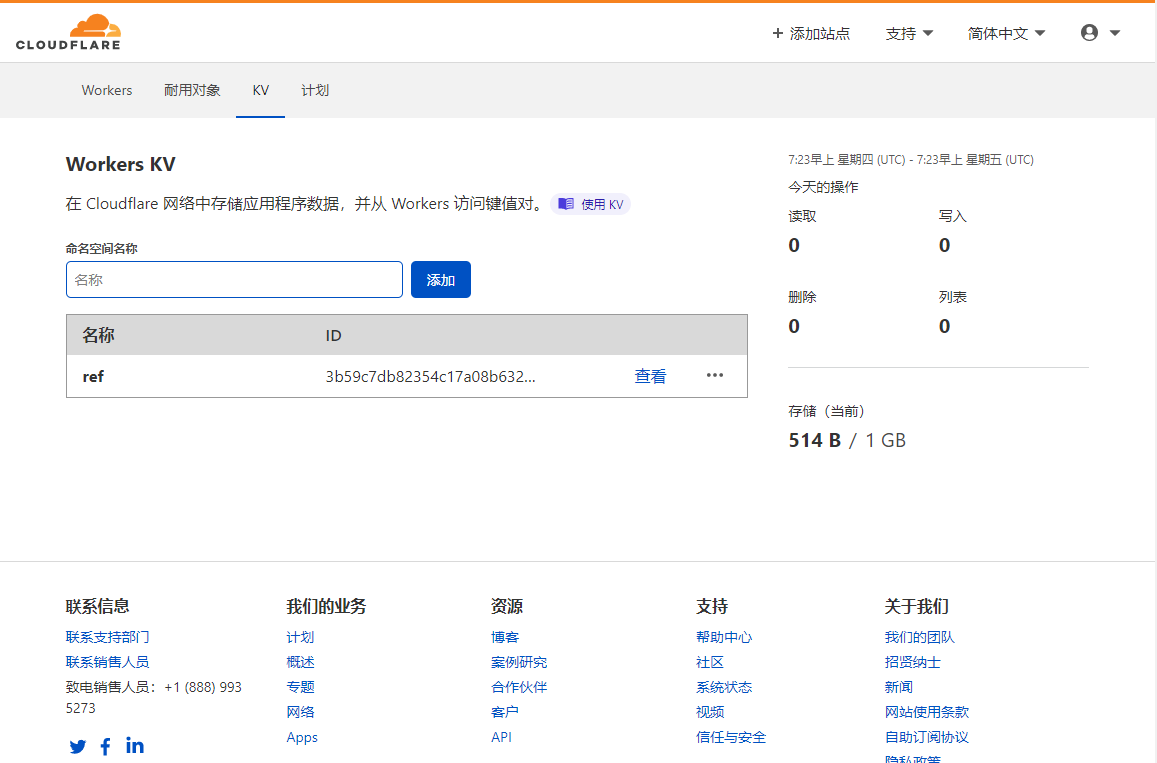Open the 合作伙伴 partners link
1157x763 pixels.
519,687
